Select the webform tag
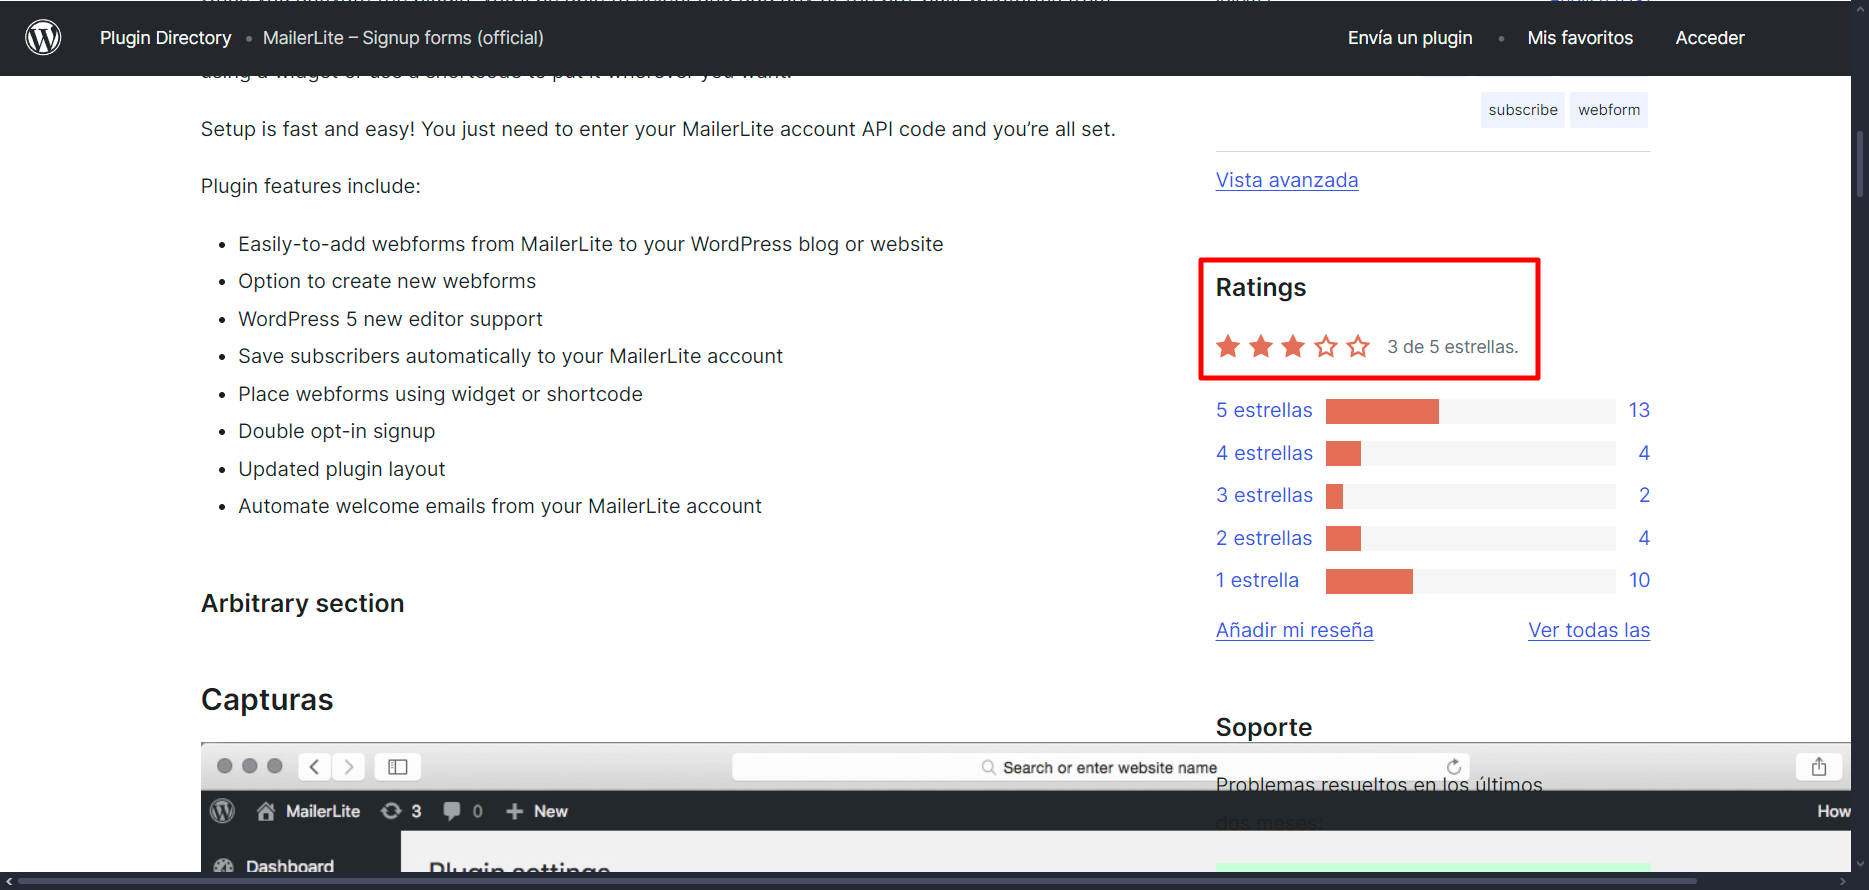Image resolution: width=1869 pixels, height=890 pixels. (x=1609, y=110)
